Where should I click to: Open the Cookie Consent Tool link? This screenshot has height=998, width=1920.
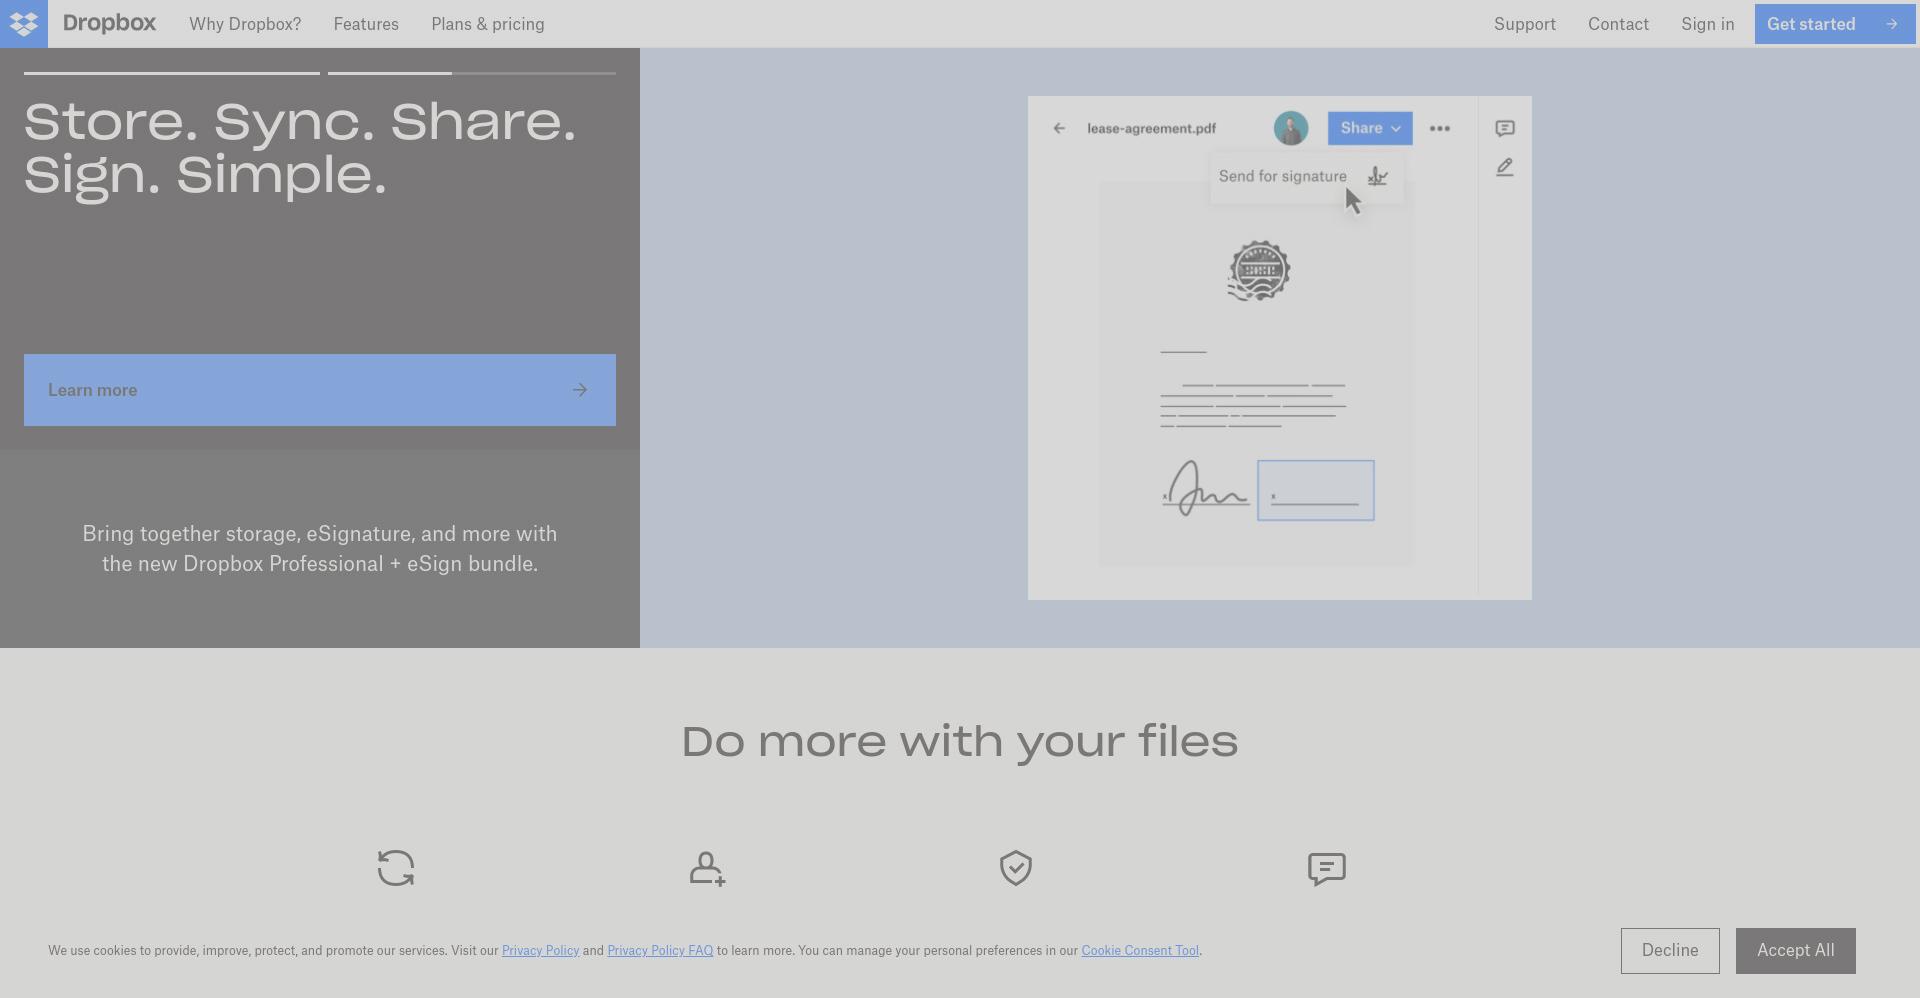[1140, 950]
